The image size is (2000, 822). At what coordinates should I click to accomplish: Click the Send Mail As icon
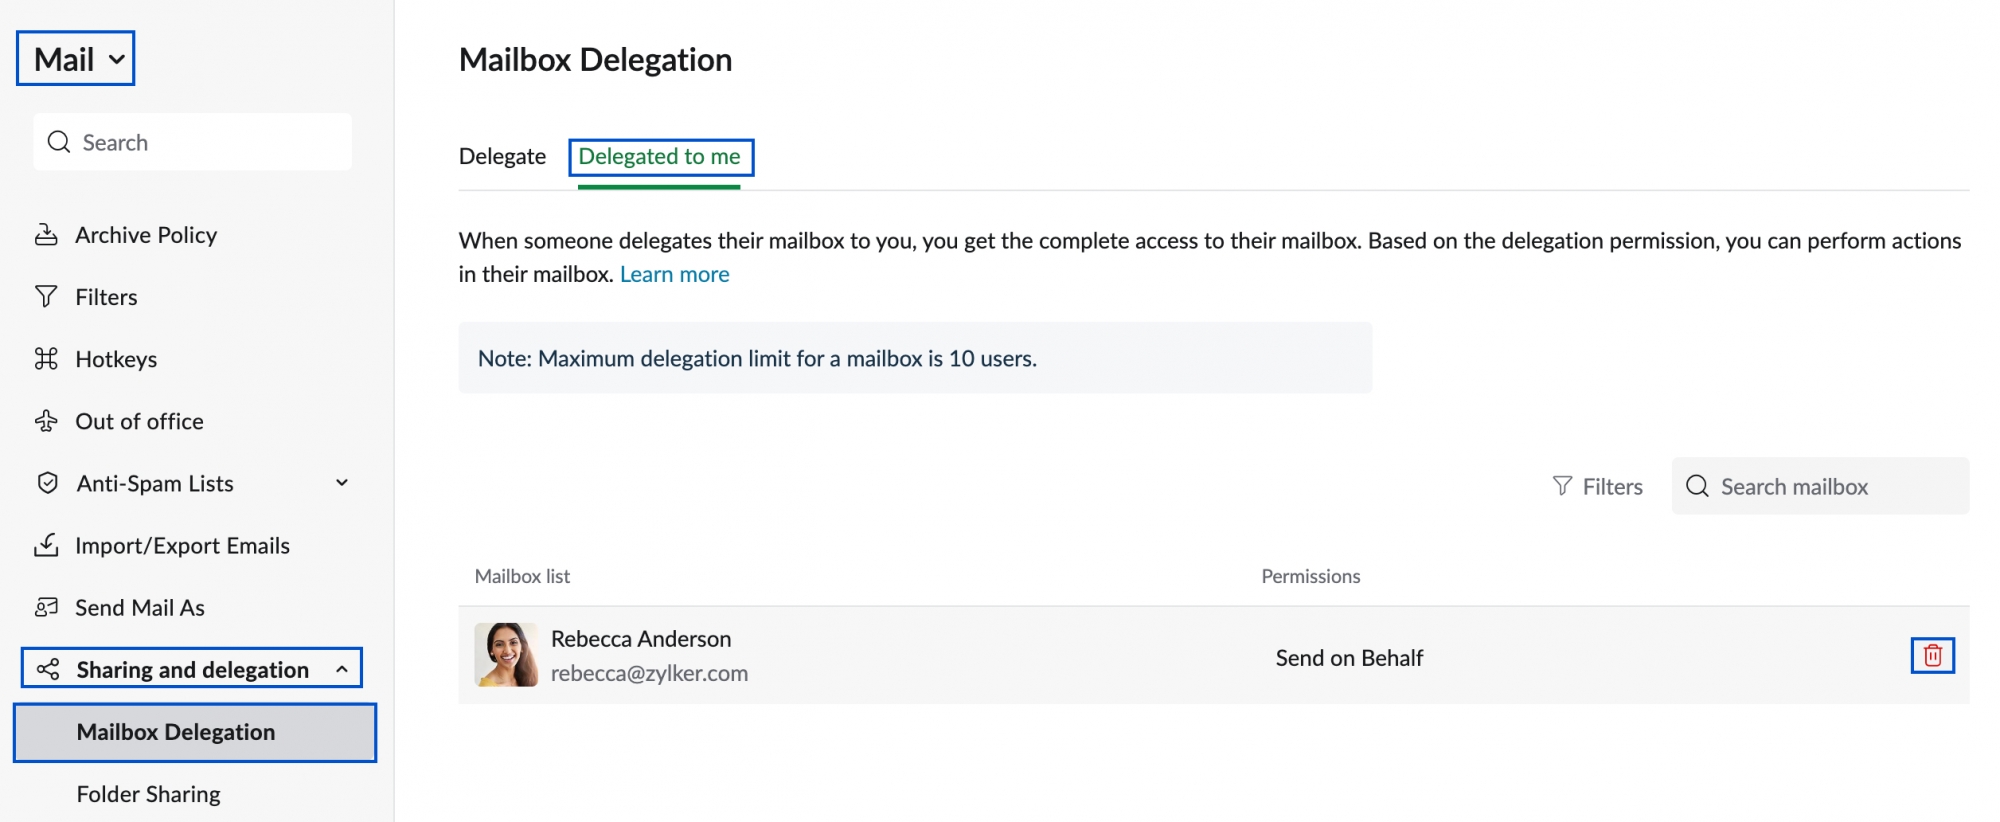coord(46,607)
